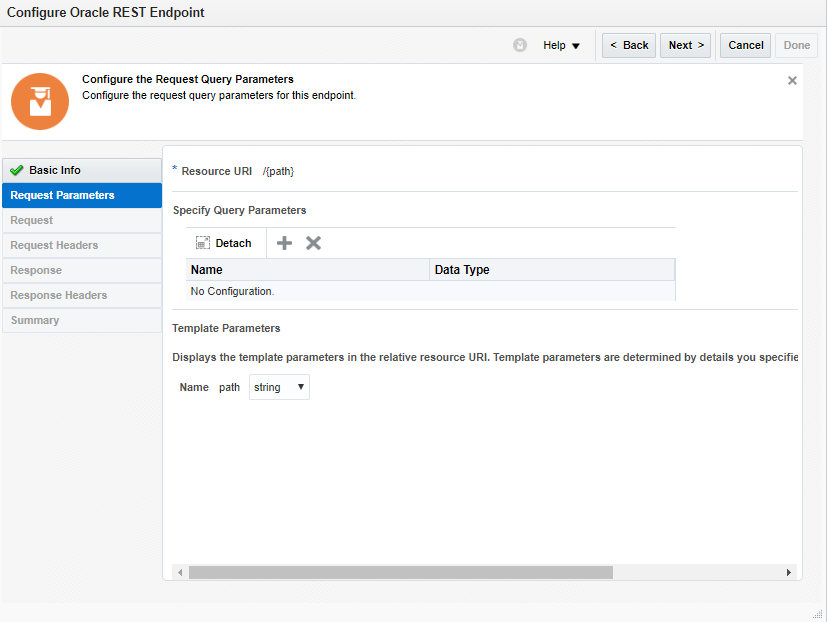Click the orange wizard guide icon
This screenshot has height=622, width=827.
40,101
